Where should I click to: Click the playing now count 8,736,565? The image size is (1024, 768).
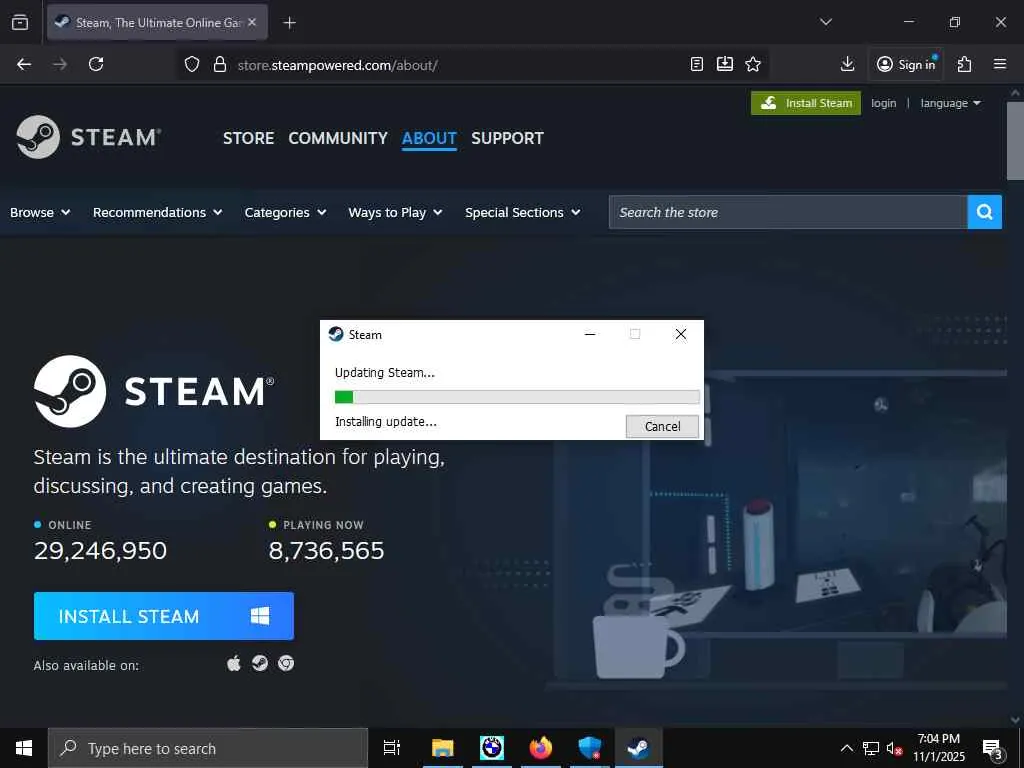tap(326, 551)
